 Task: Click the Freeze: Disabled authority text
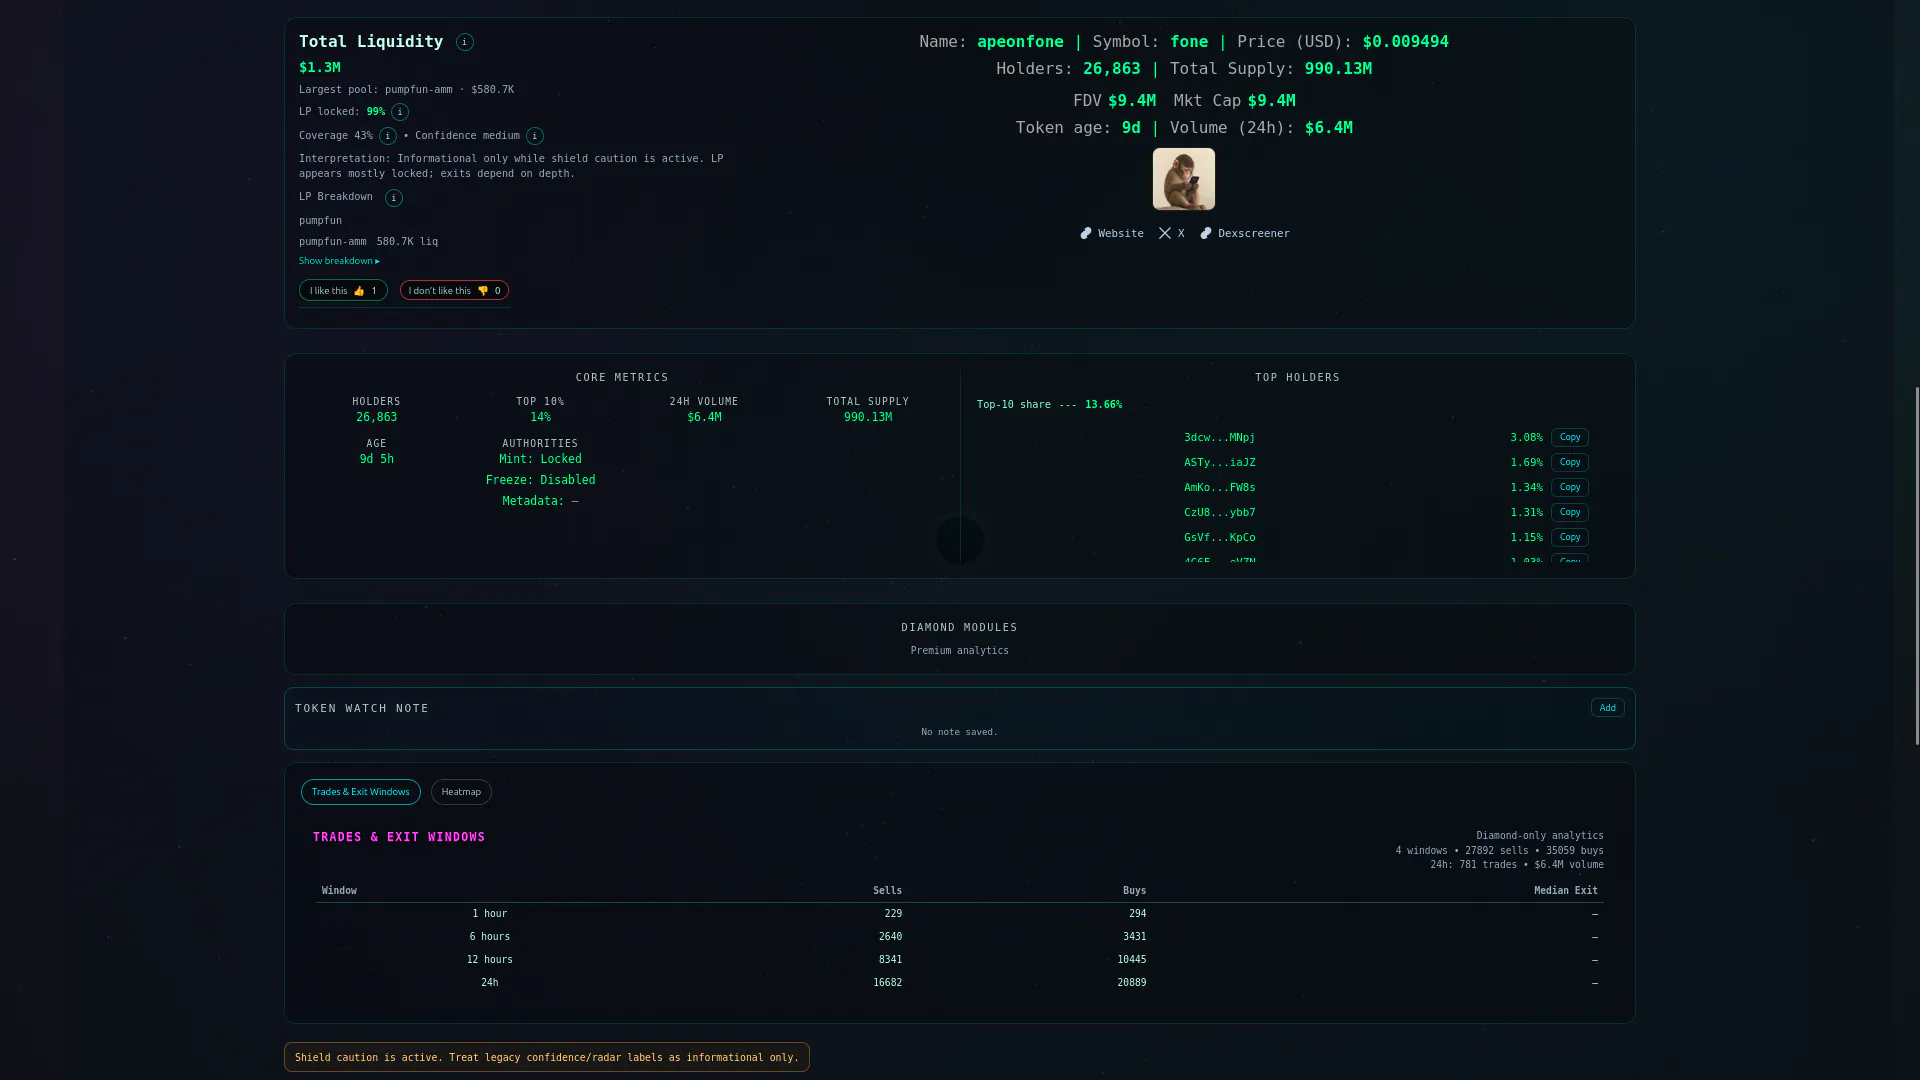540,481
